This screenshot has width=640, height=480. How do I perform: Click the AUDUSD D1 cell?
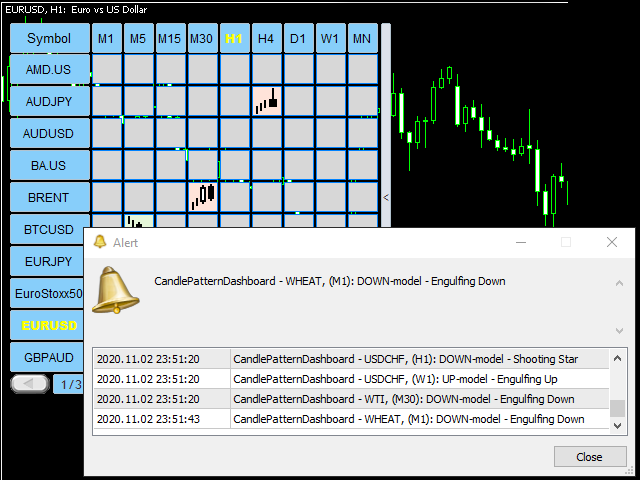pyautogui.click(x=299, y=133)
